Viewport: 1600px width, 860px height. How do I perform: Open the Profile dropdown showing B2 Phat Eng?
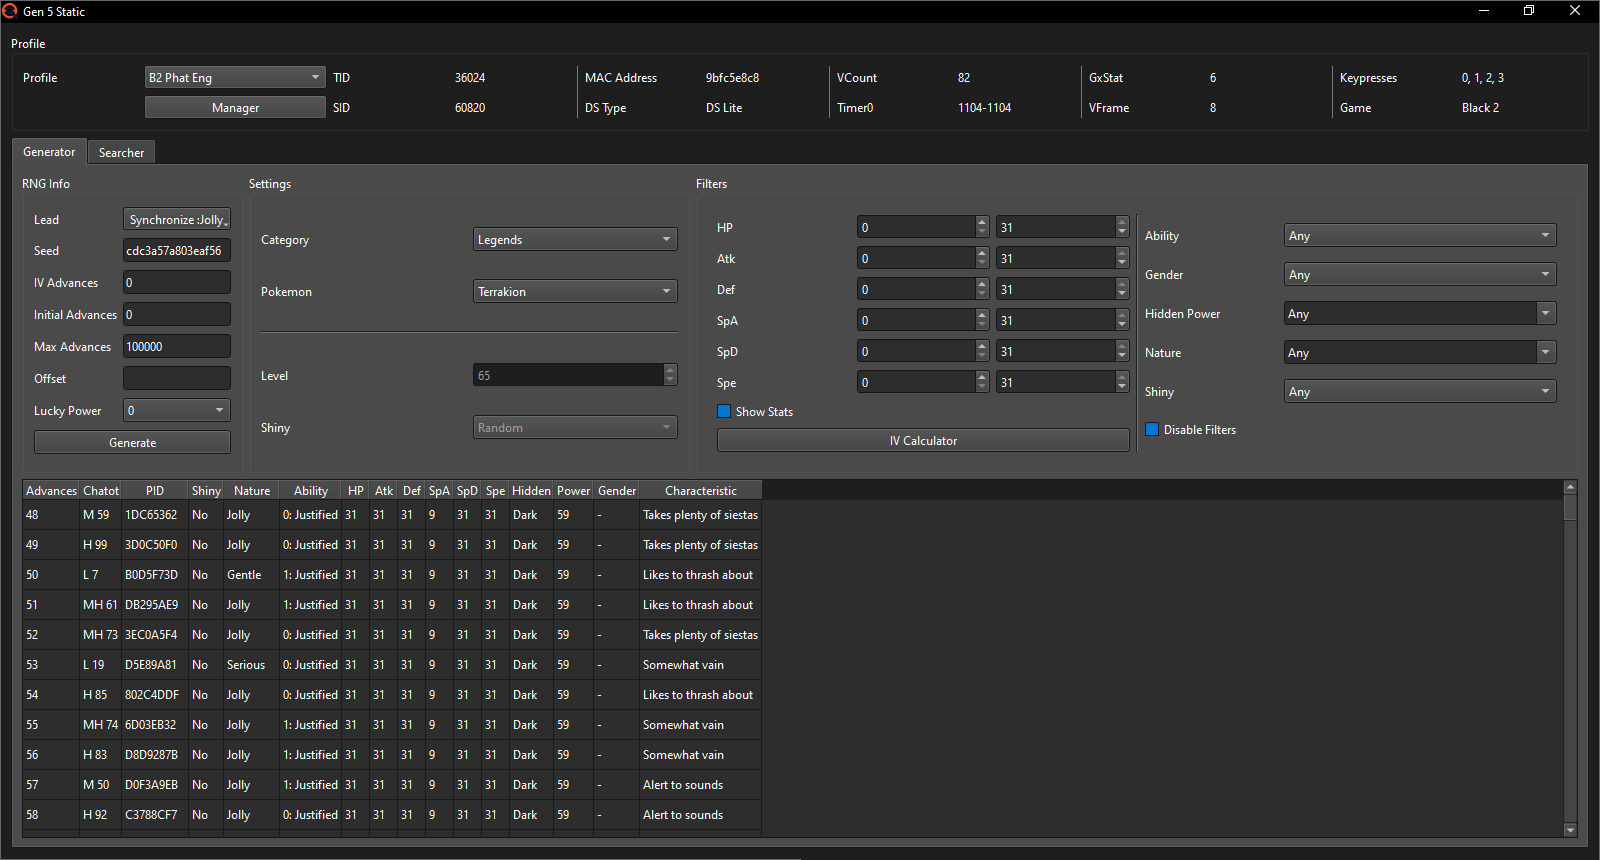pyautogui.click(x=235, y=77)
